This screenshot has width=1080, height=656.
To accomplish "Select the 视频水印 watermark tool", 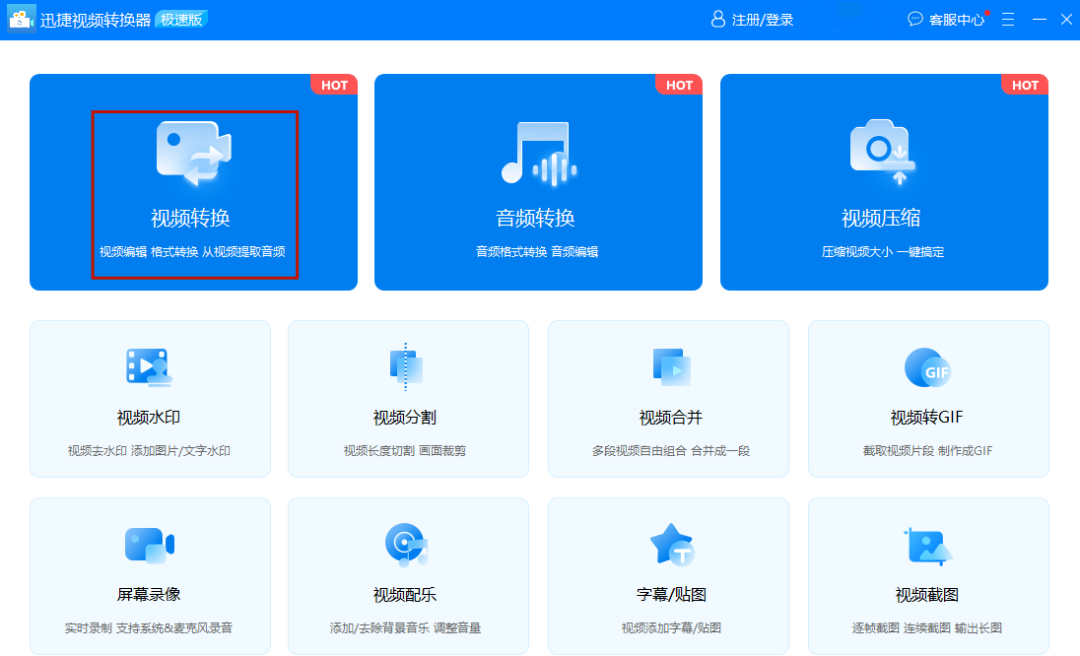I will click(x=149, y=398).
